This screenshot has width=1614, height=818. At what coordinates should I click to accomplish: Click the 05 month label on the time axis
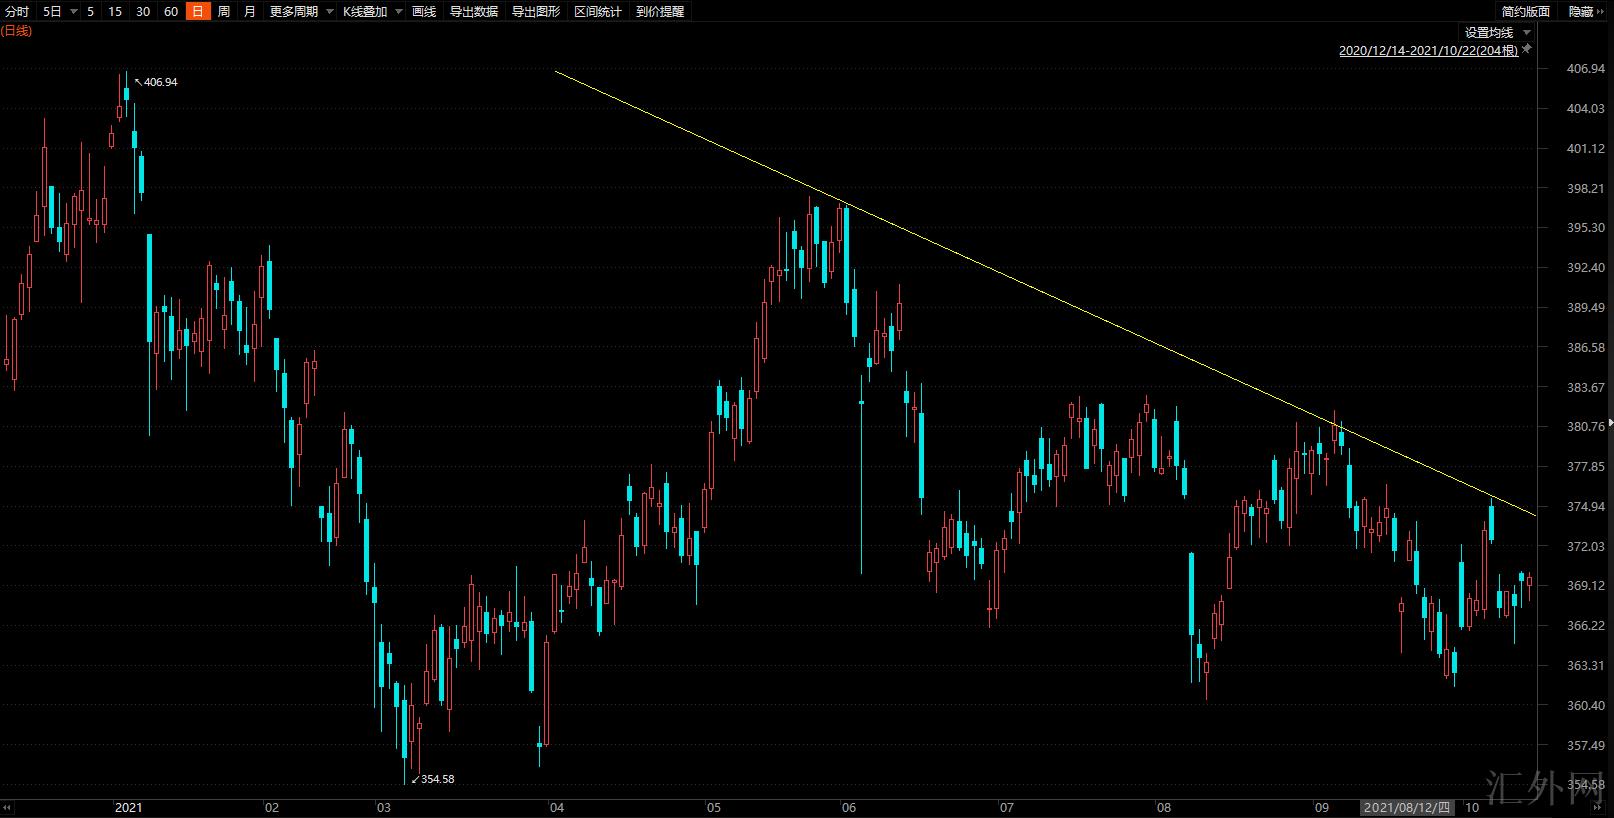coord(713,807)
